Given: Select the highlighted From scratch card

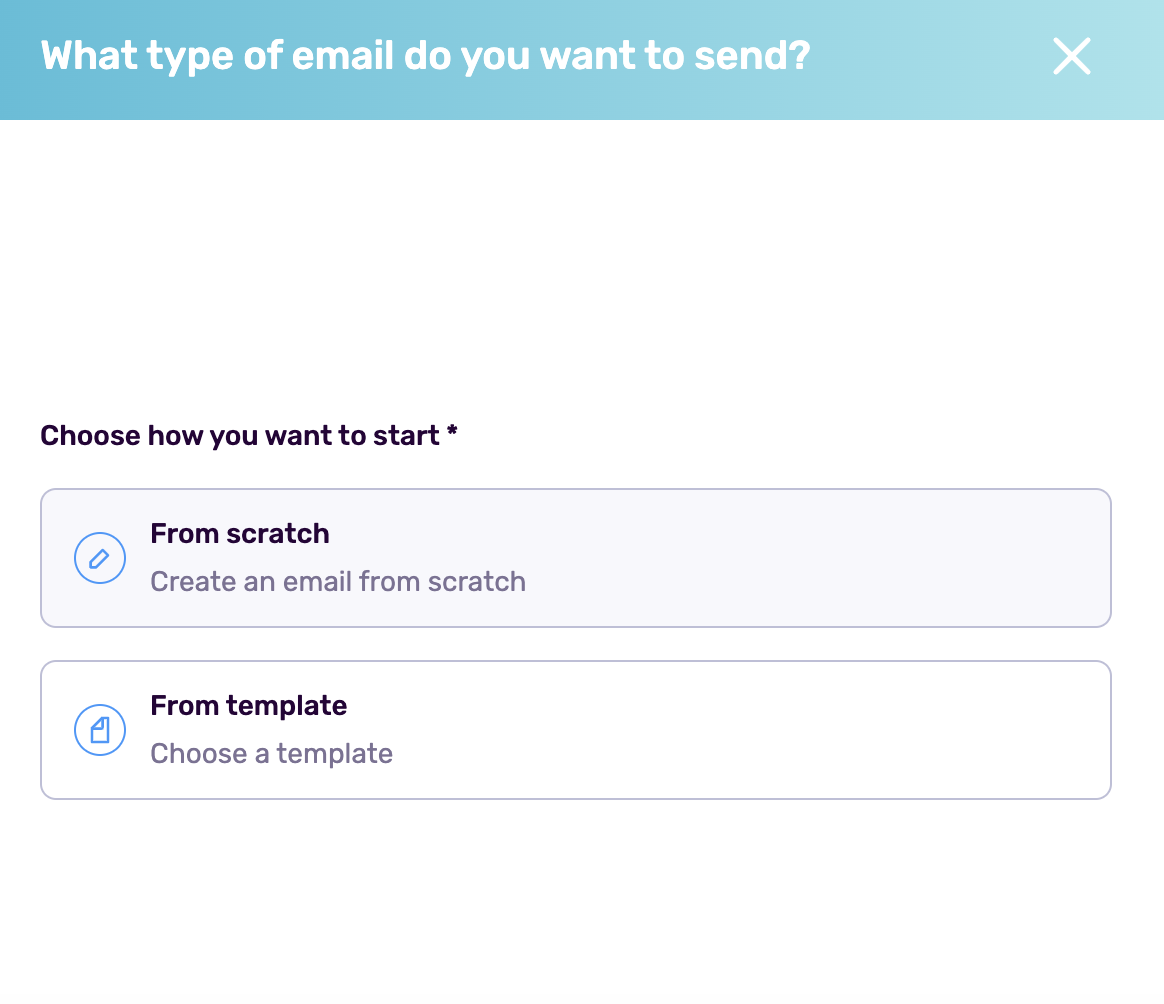Looking at the screenshot, I should coord(575,557).
